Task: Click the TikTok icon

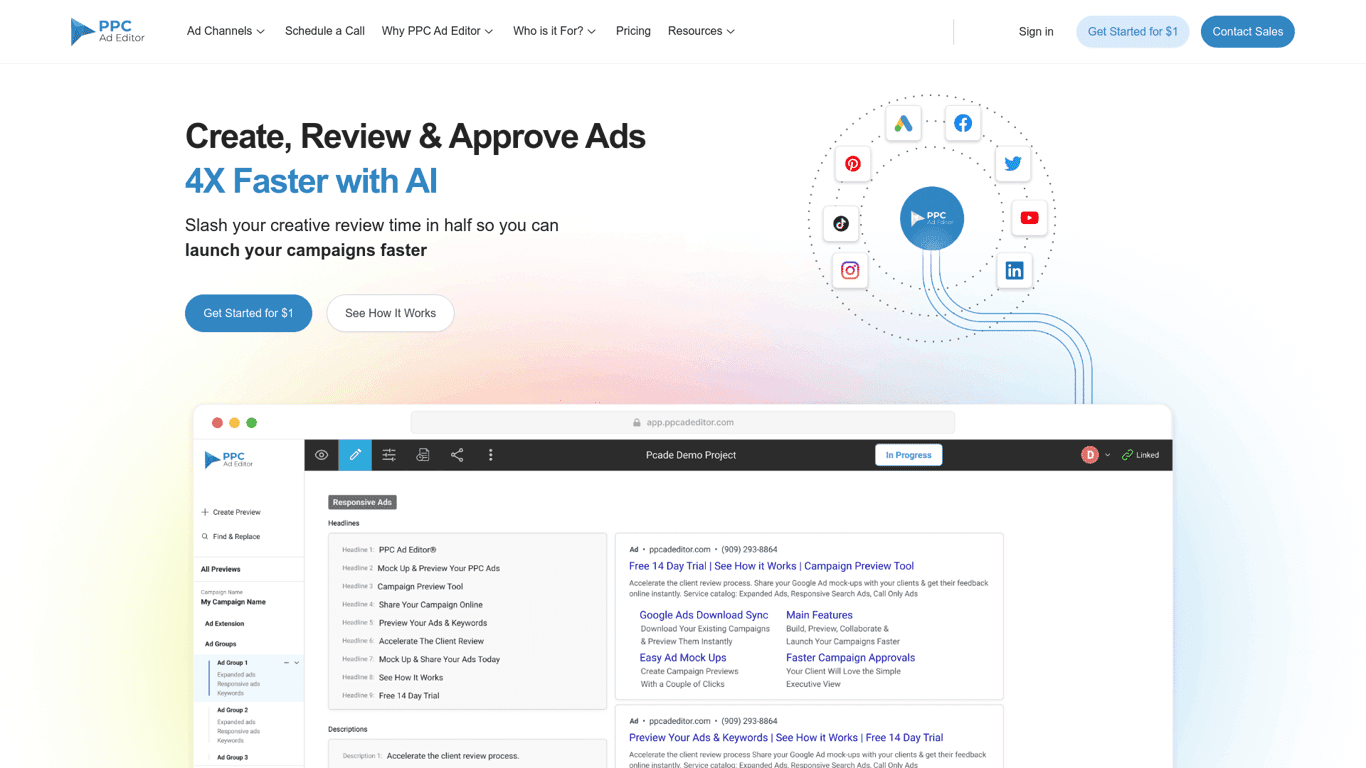Action: tap(841, 223)
